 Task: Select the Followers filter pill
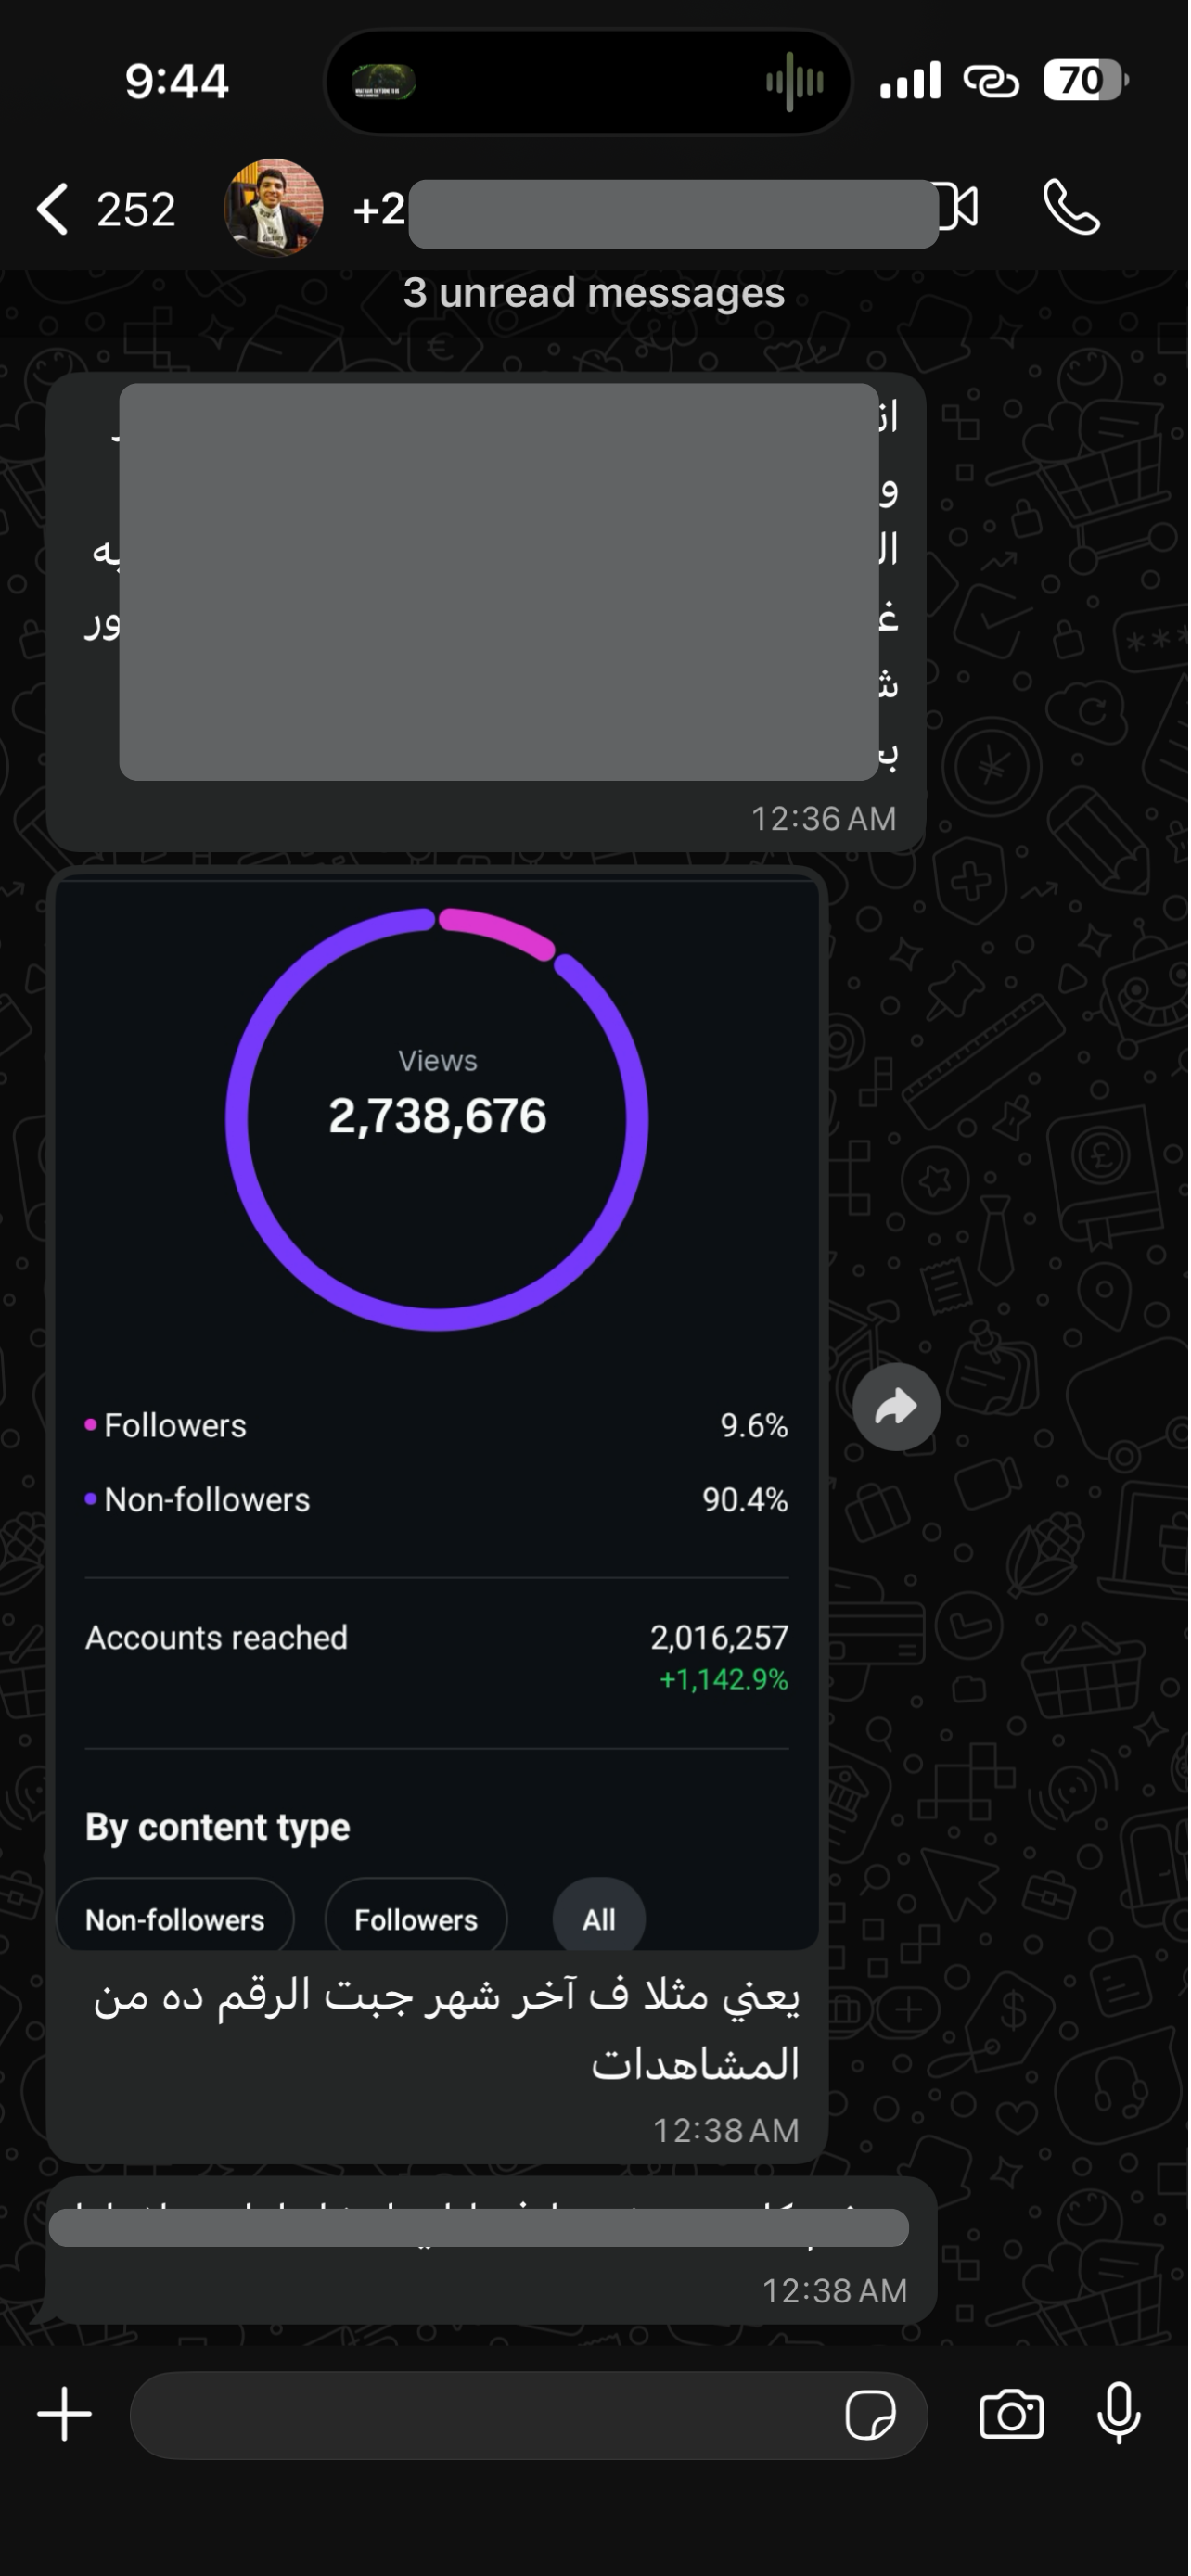click(x=416, y=1919)
